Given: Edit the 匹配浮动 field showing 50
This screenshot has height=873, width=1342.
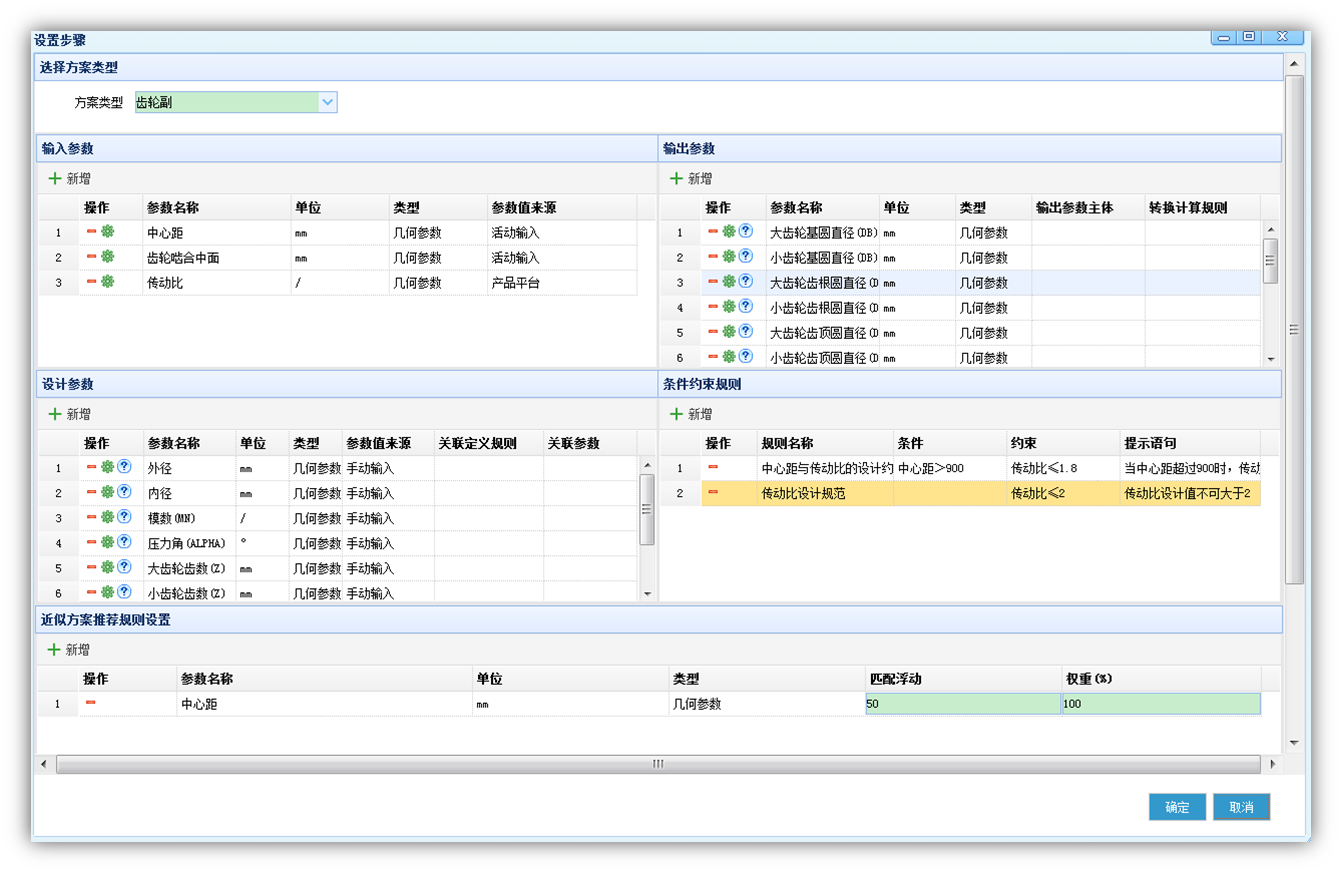Looking at the screenshot, I should [x=963, y=704].
